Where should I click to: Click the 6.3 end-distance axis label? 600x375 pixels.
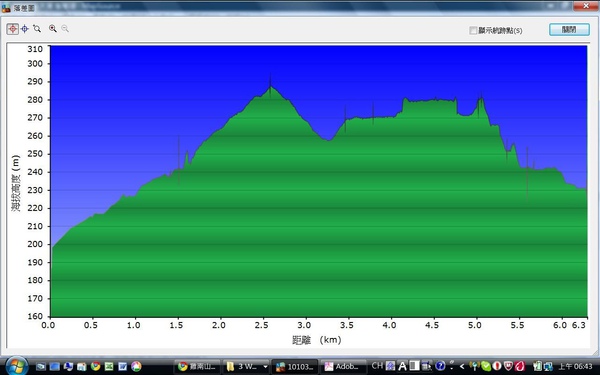[579, 325]
